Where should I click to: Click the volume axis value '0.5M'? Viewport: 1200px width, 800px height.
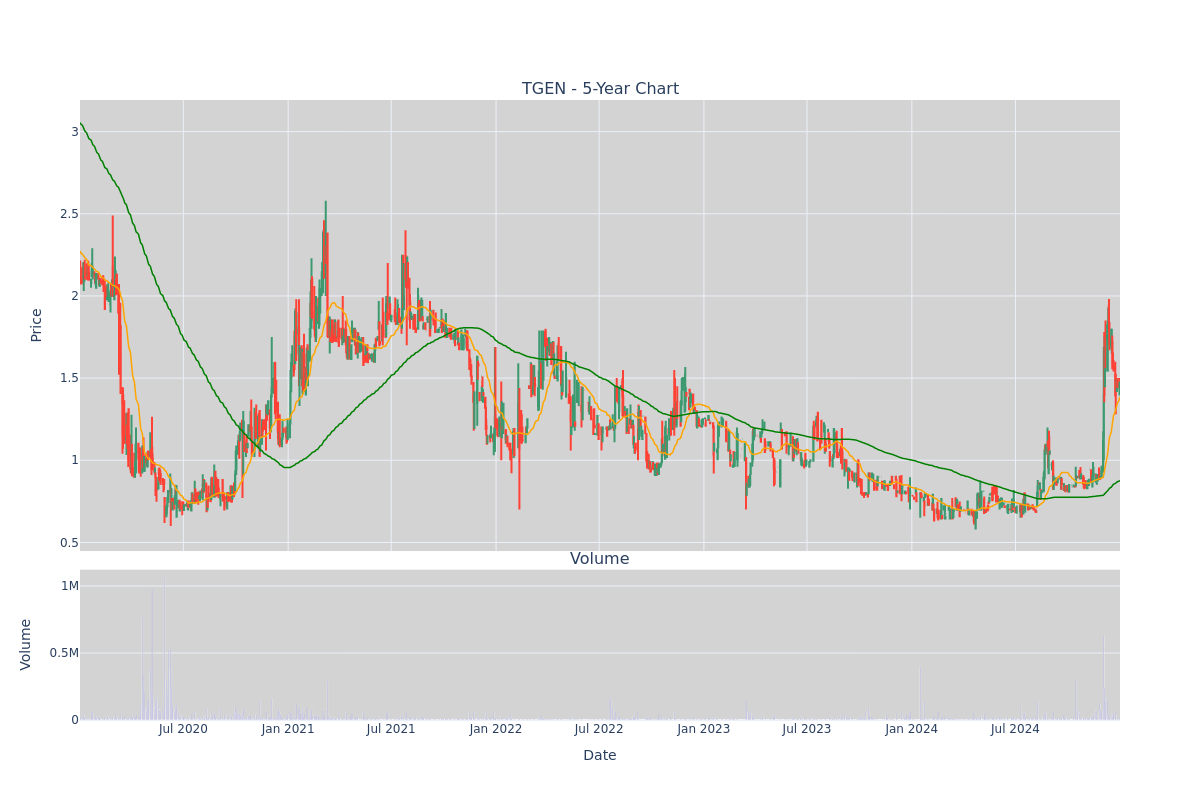coord(65,653)
